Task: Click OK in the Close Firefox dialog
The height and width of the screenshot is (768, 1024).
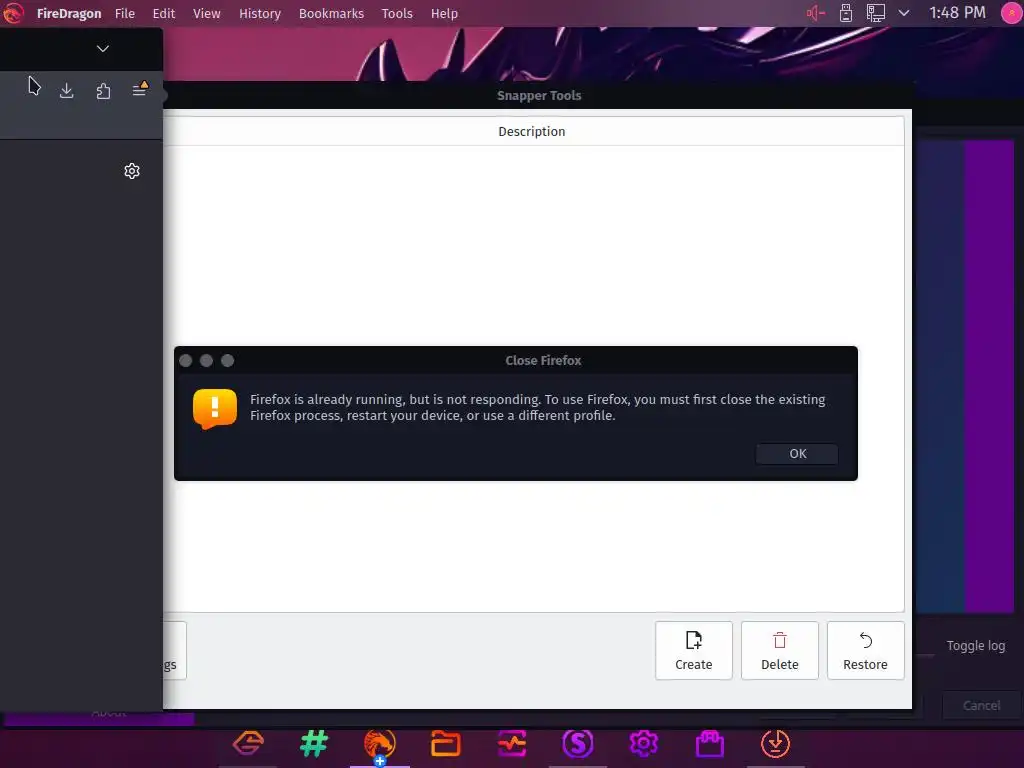Action: click(x=797, y=454)
